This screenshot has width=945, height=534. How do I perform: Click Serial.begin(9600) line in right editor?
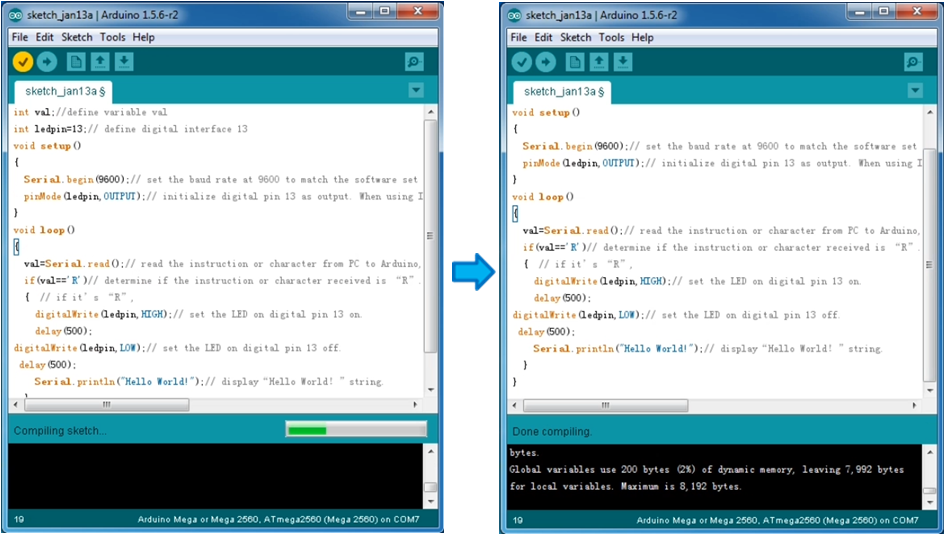coord(720,146)
